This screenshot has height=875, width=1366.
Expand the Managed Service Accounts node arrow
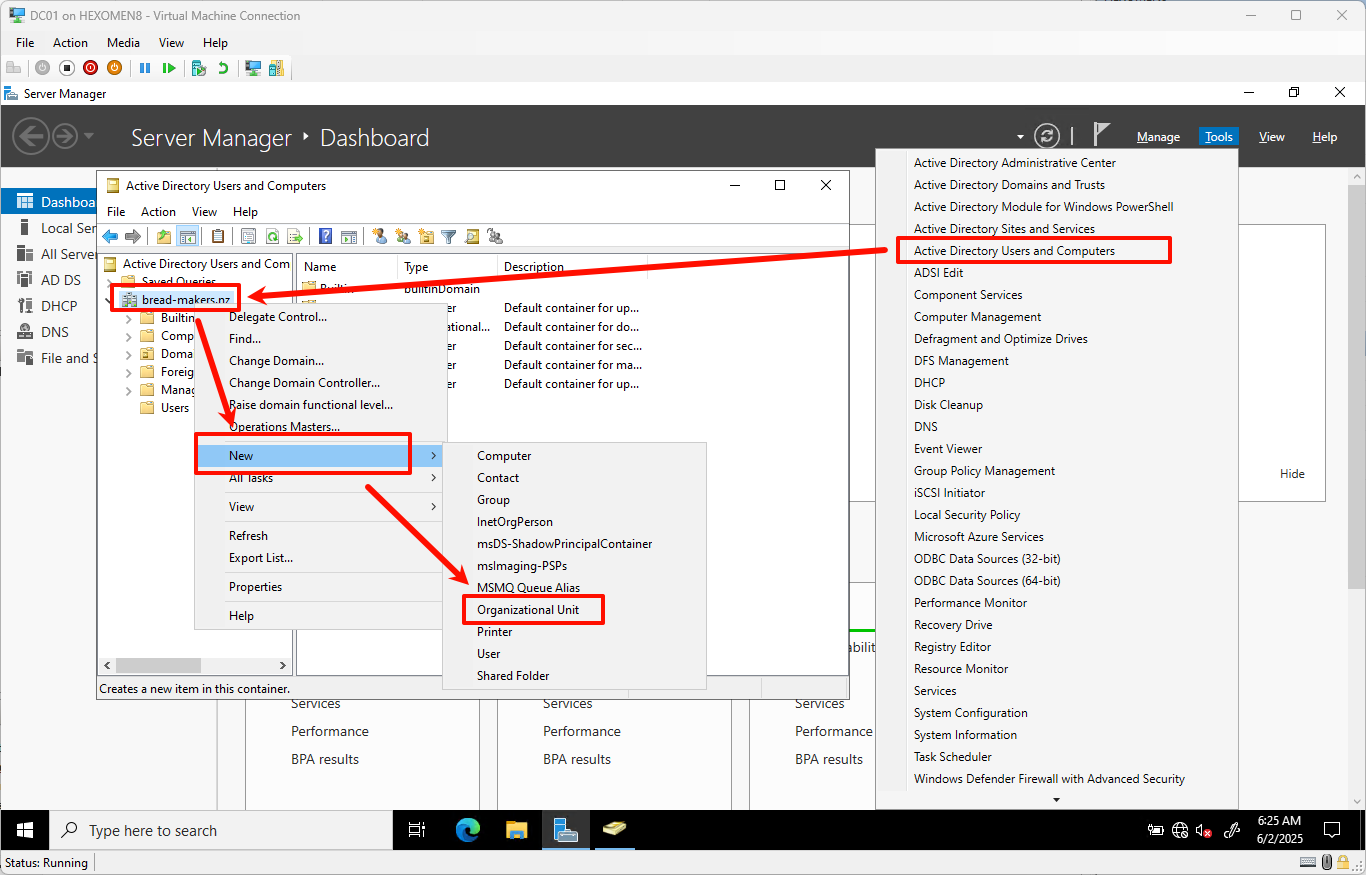(128, 390)
